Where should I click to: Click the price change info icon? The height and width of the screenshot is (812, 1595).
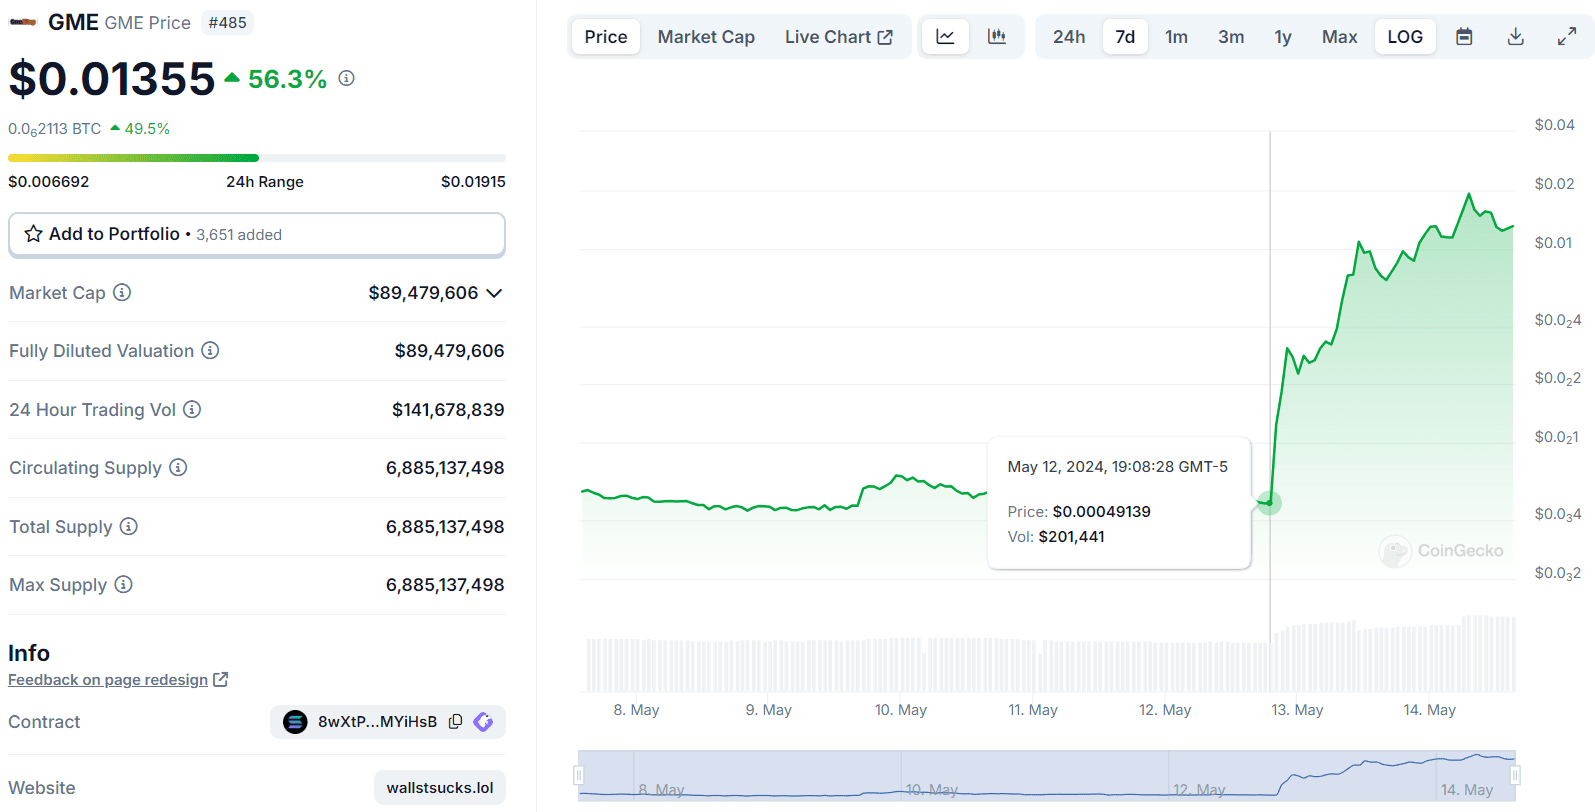[346, 78]
